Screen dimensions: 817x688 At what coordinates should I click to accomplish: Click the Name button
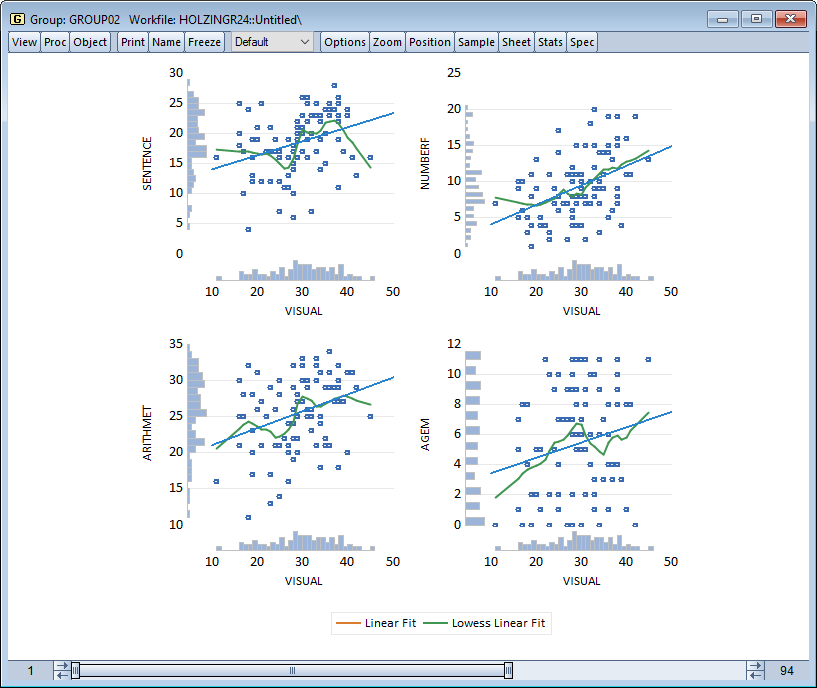tap(167, 42)
